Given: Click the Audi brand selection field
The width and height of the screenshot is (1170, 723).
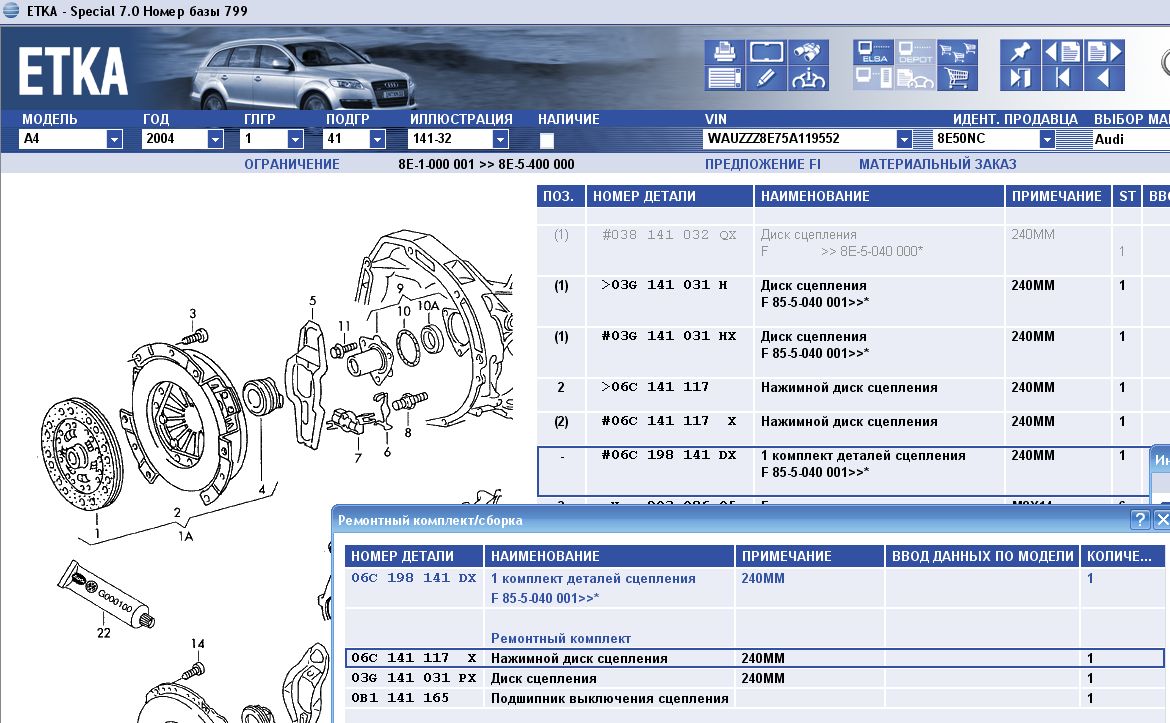Looking at the screenshot, I should (x=1130, y=139).
